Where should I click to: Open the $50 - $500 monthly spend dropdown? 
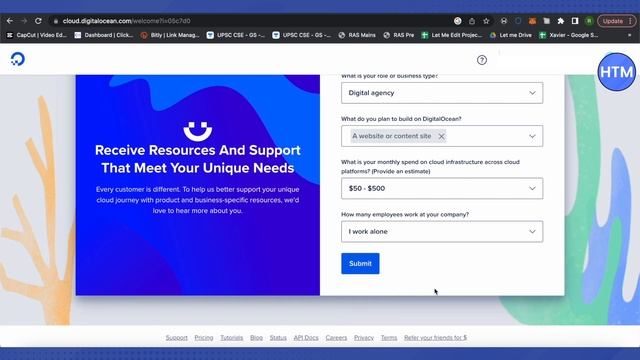click(442, 188)
